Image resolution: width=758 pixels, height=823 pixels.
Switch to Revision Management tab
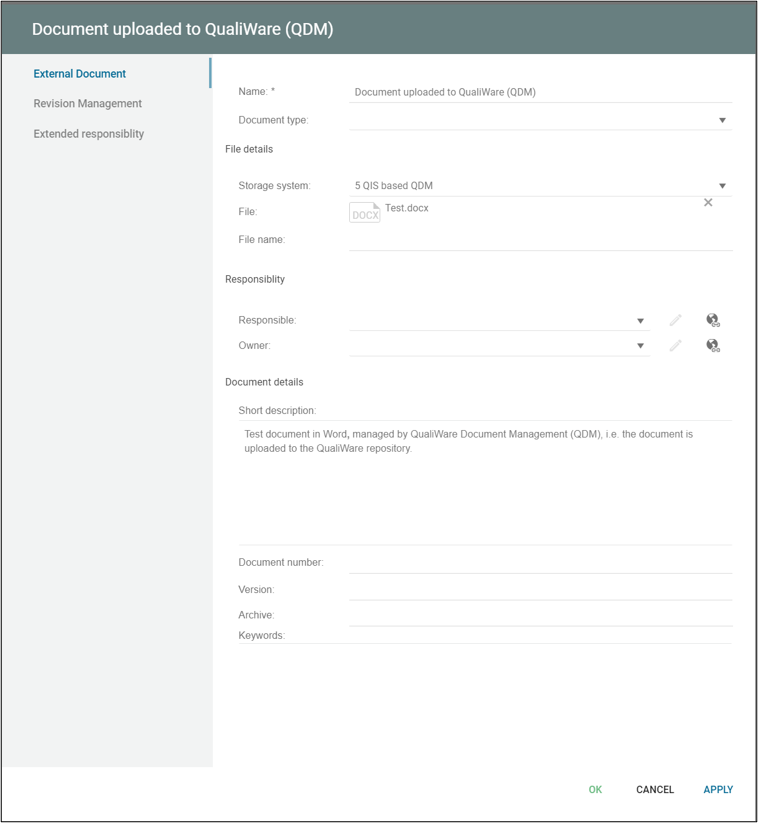point(88,103)
